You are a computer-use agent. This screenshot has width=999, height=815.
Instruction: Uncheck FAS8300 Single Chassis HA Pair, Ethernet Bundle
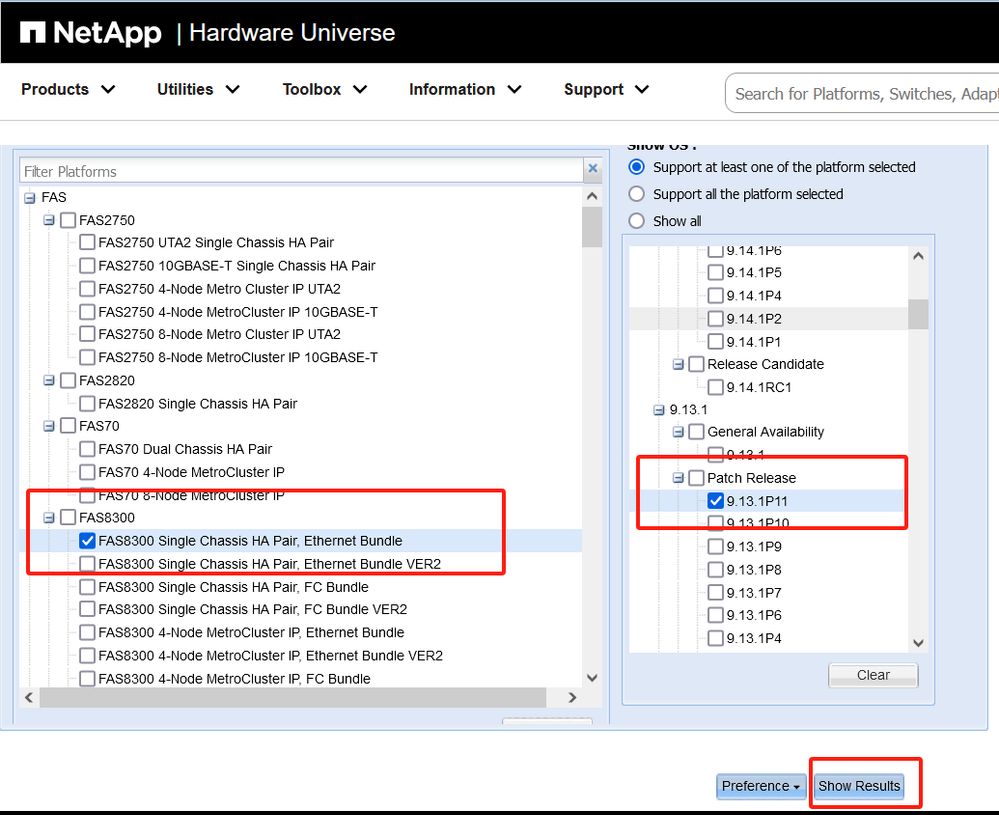coord(87,541)
